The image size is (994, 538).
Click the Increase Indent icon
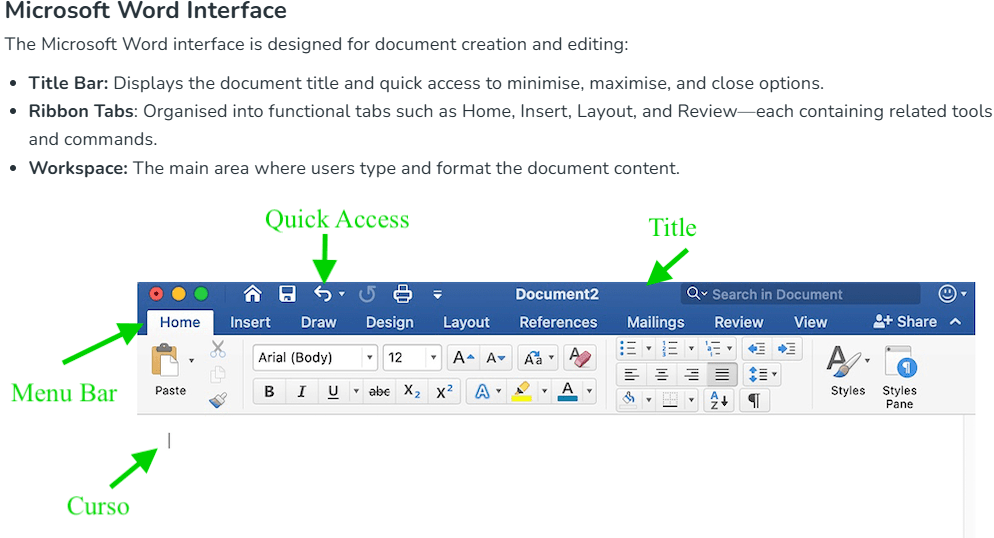787,348
